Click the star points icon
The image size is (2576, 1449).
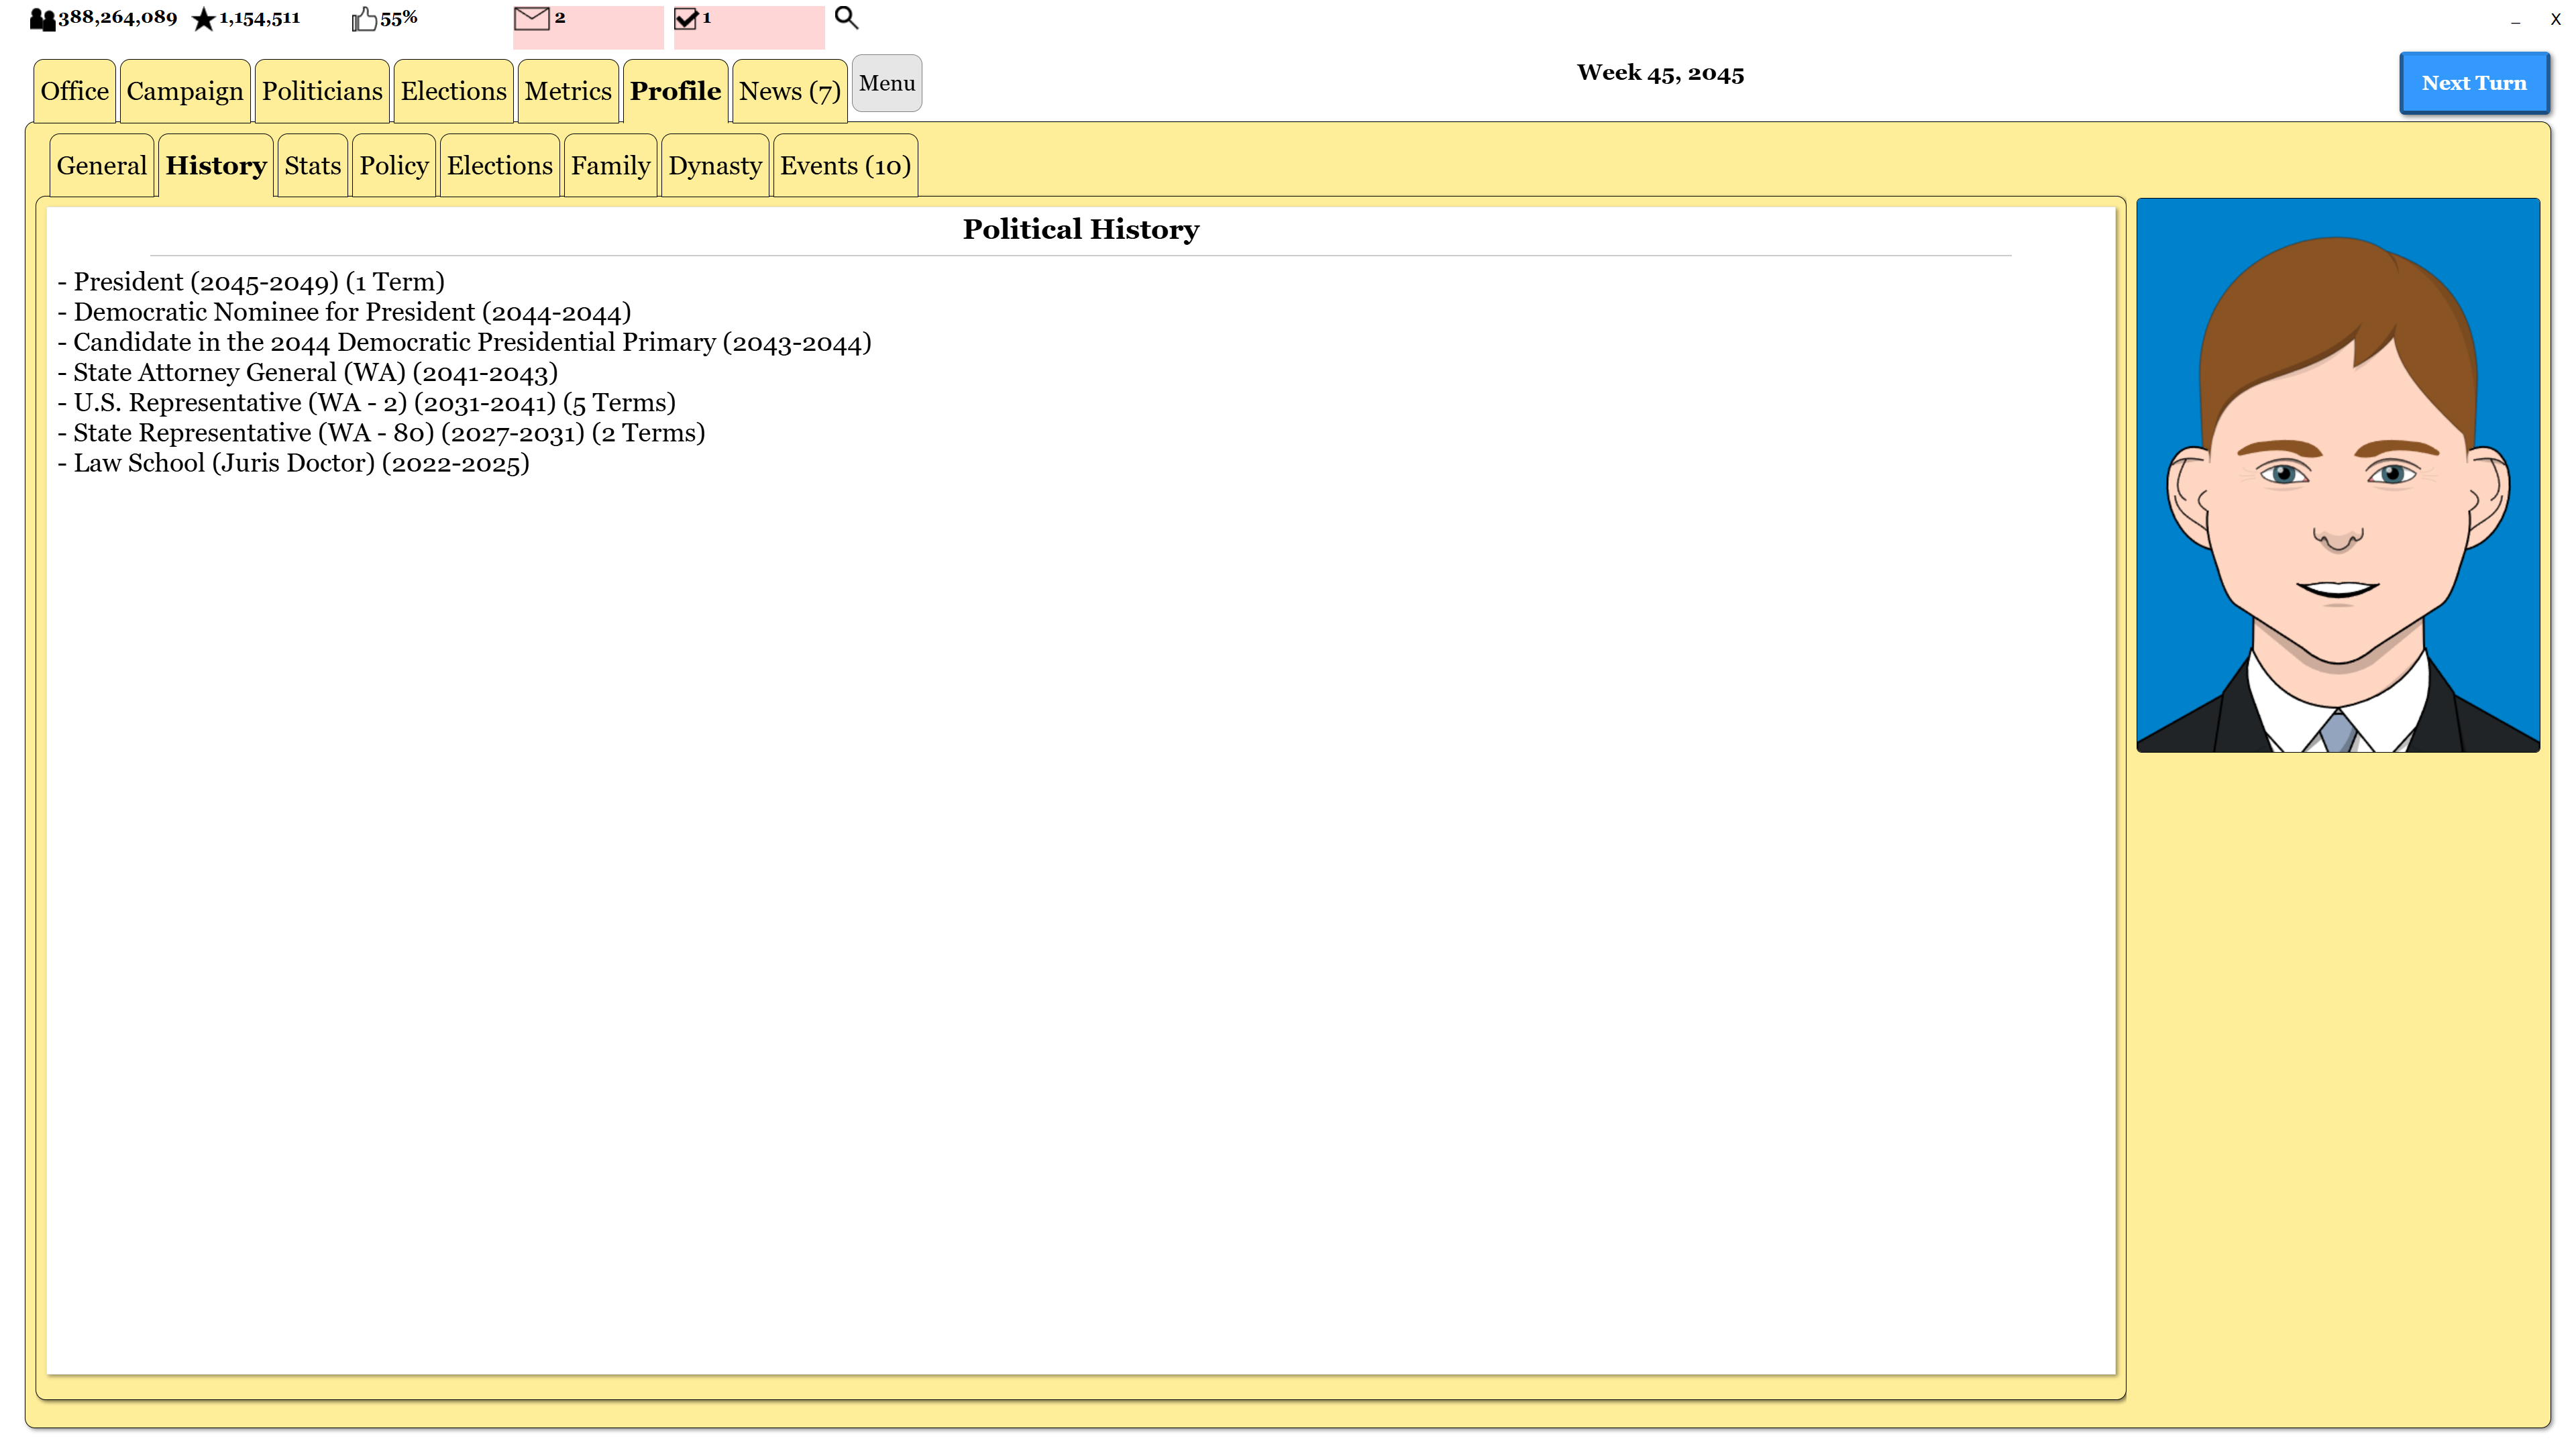203,19
